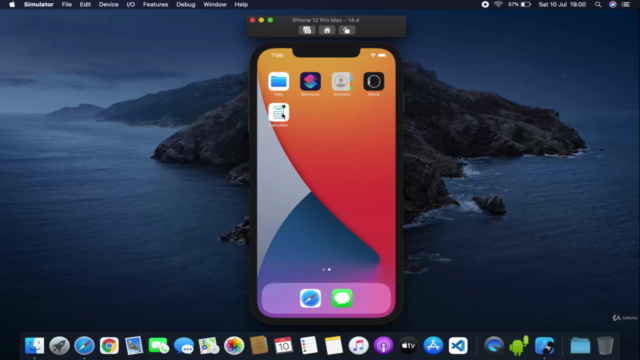Open the Debug menu

point(185,4)
